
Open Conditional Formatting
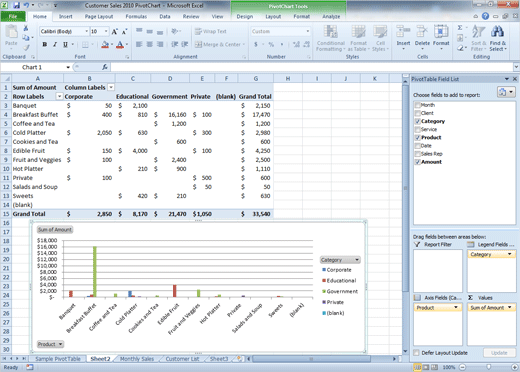[330, 38]
